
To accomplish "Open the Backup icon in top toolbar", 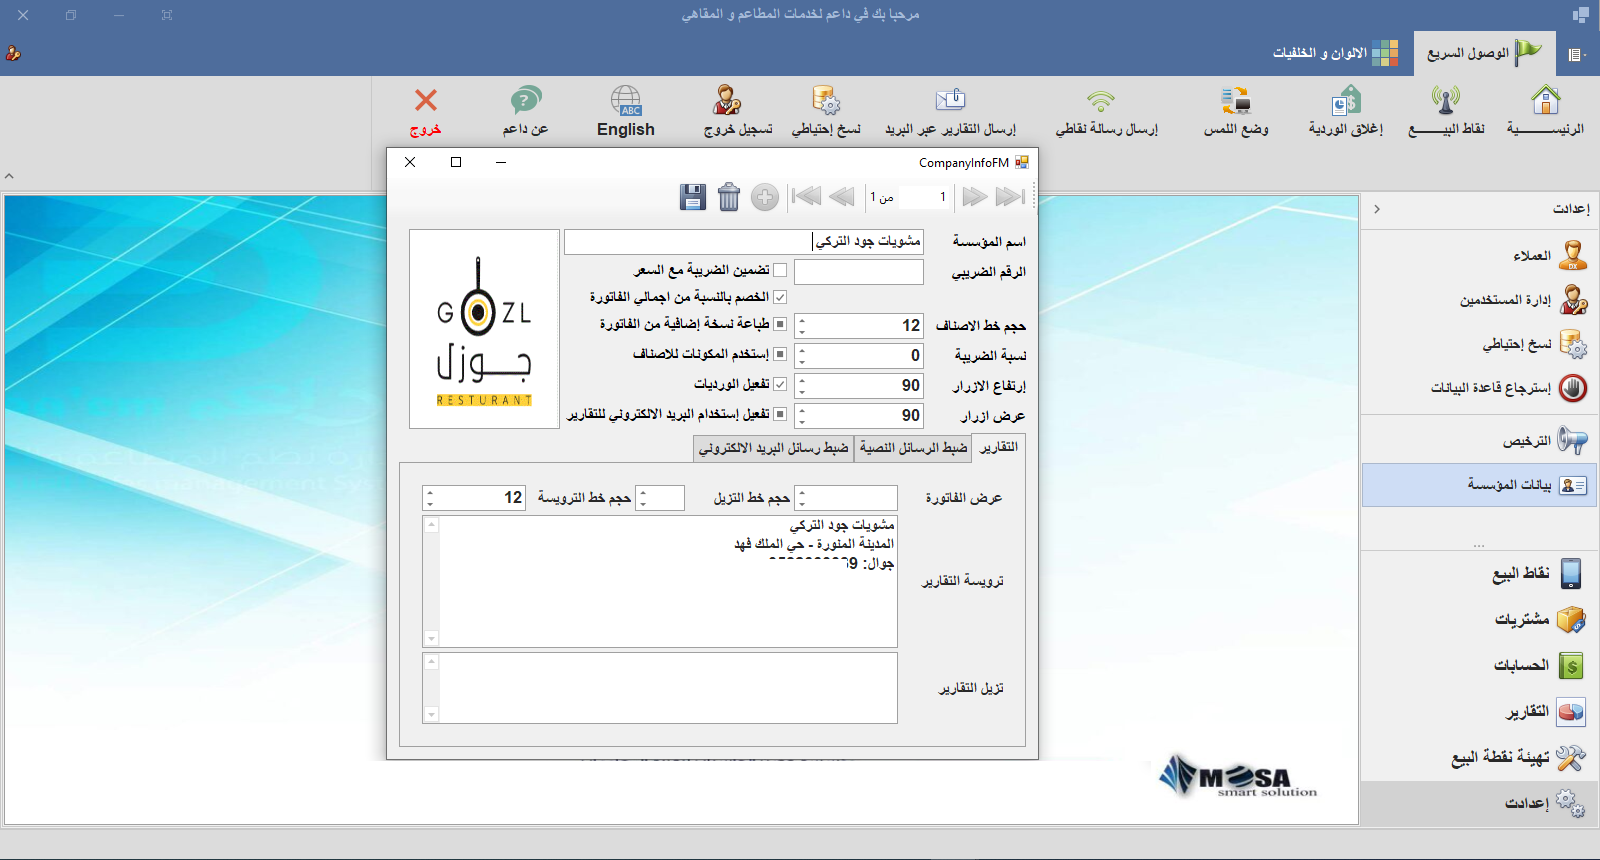I will [x=826, y=111].
